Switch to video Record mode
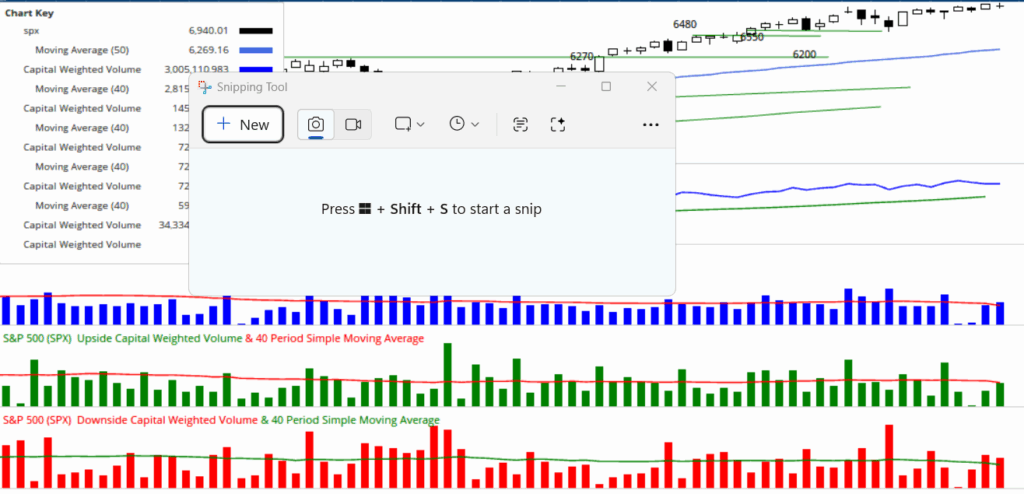This screenshot has width=1024, height=494. 353,124
